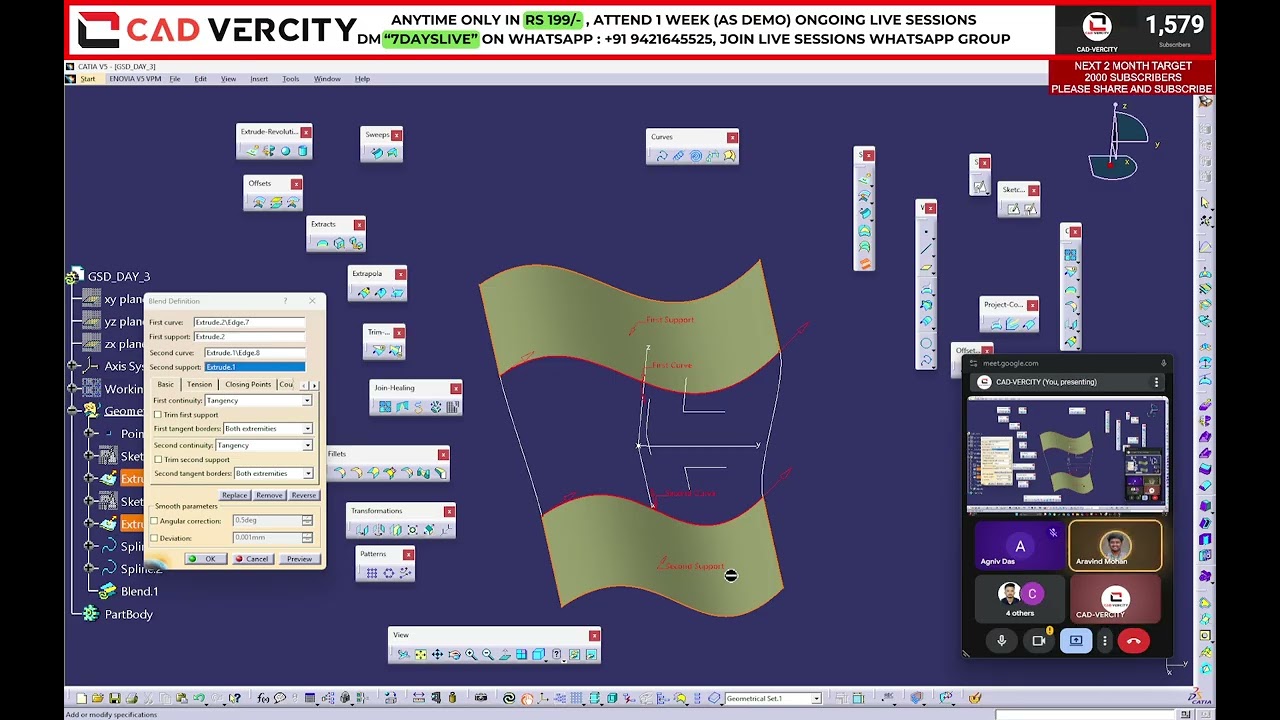
Task: Click the first Sketcher toolbar icon
Action: [1013, 209]
